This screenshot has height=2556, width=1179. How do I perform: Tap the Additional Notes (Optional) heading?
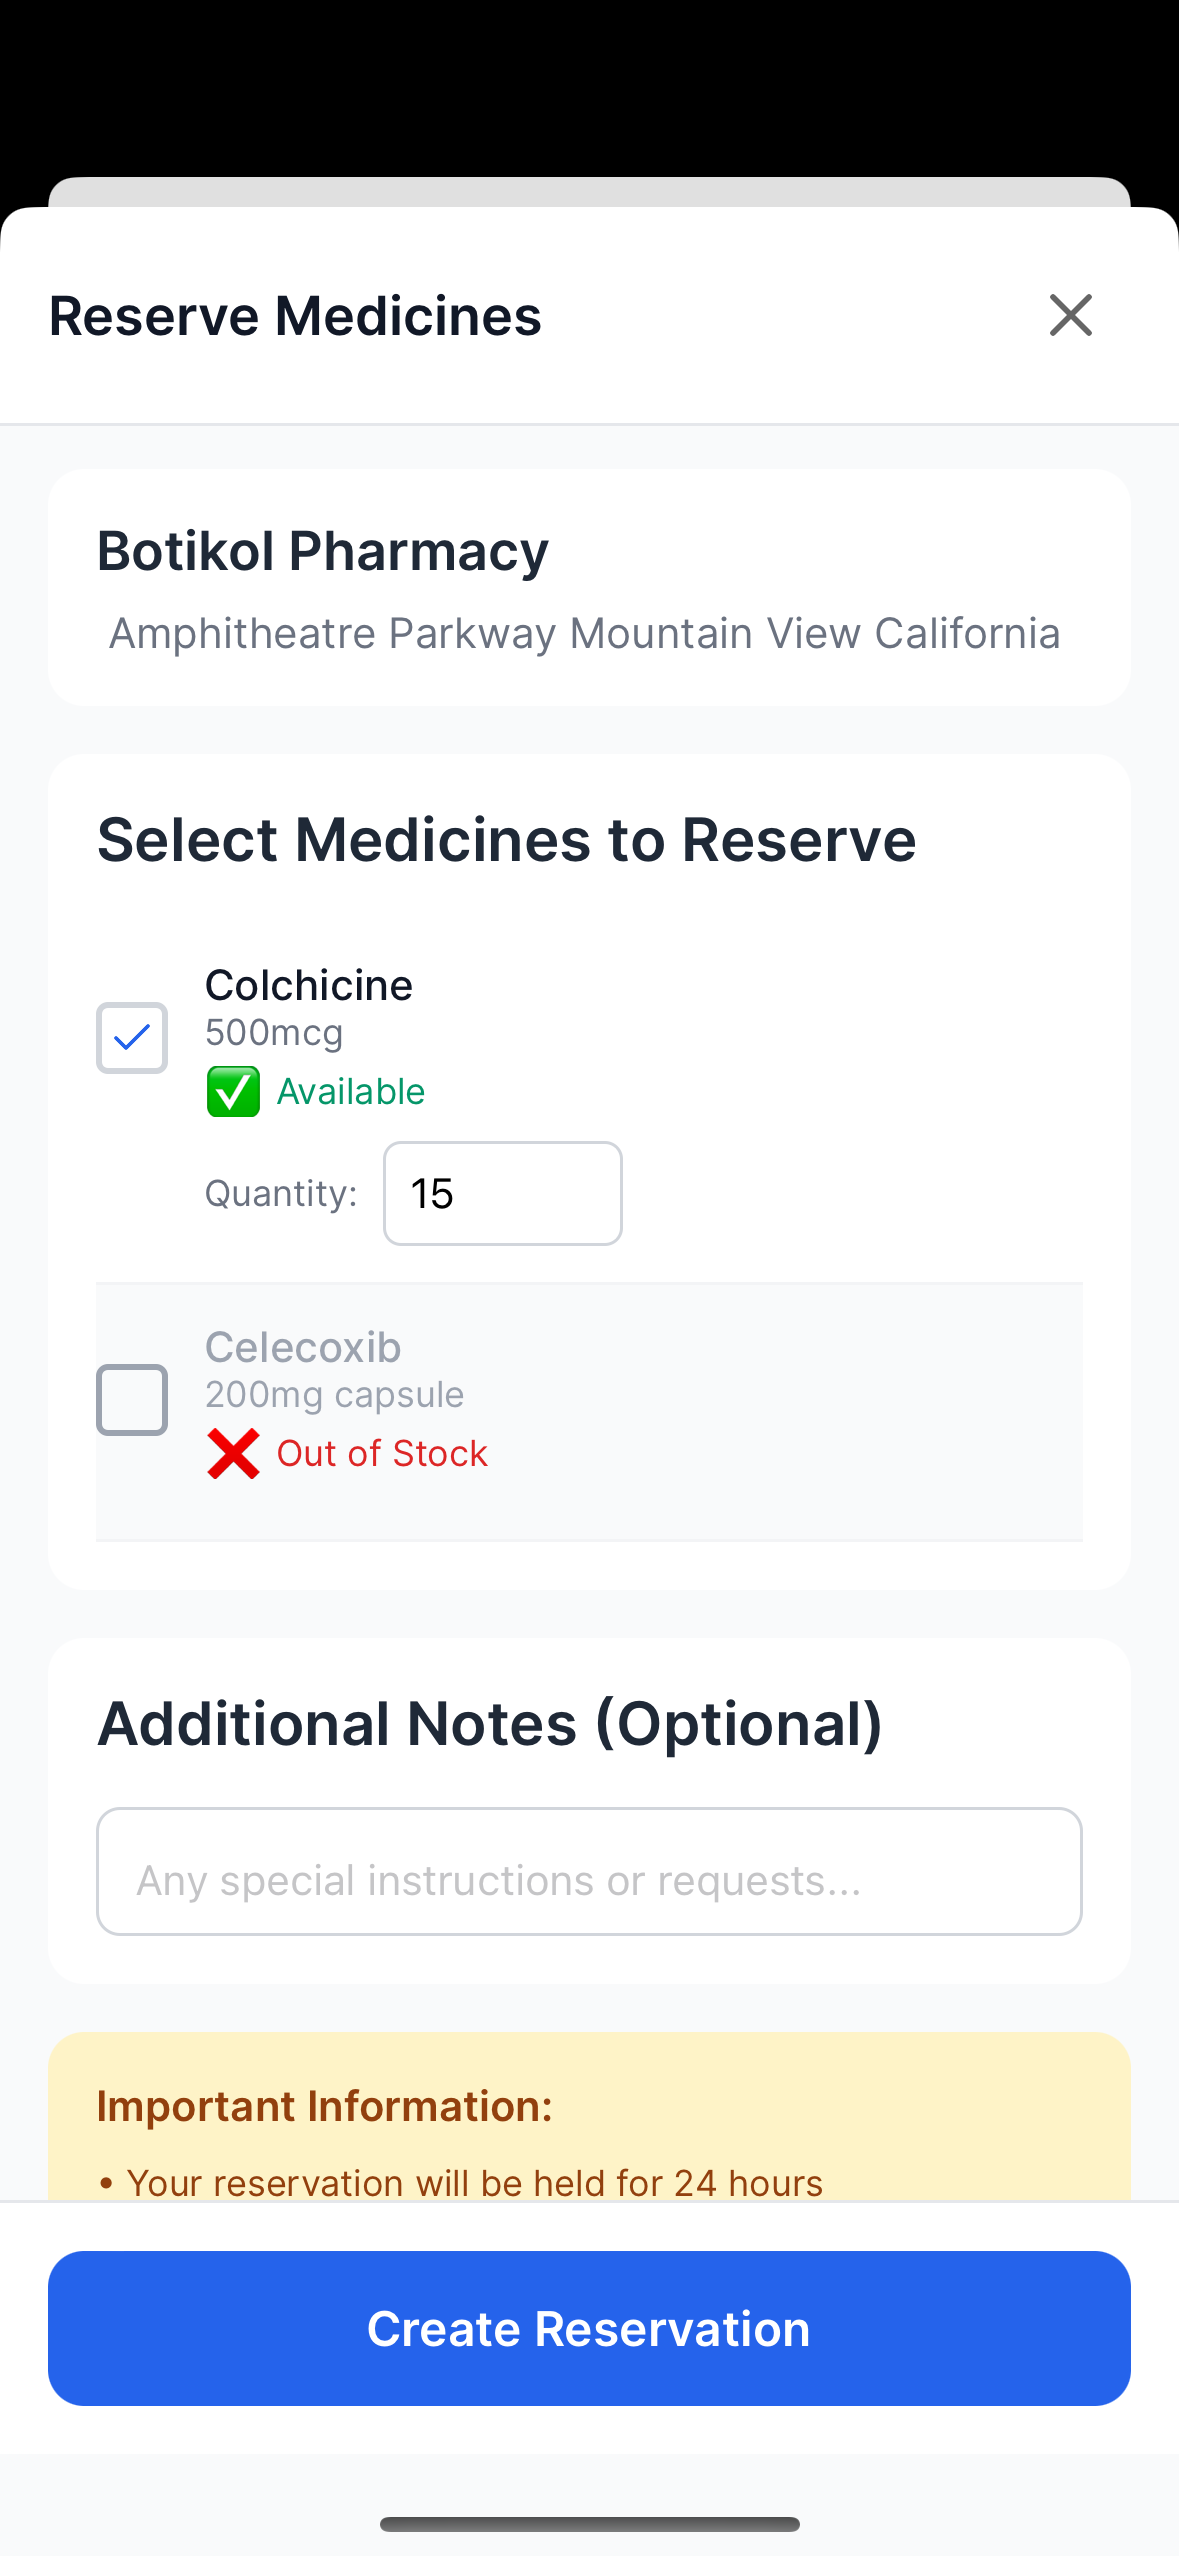click(x=490, y=1724)
